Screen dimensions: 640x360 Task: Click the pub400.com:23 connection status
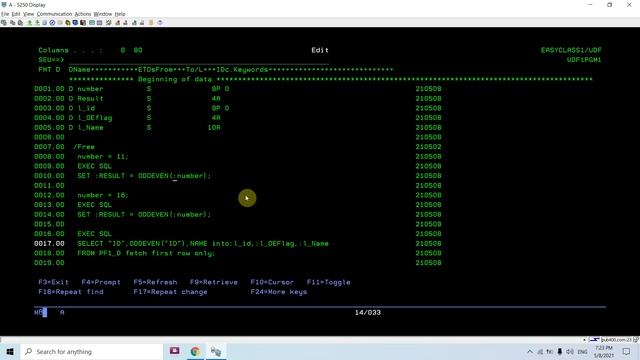click(x=616, y=340)
